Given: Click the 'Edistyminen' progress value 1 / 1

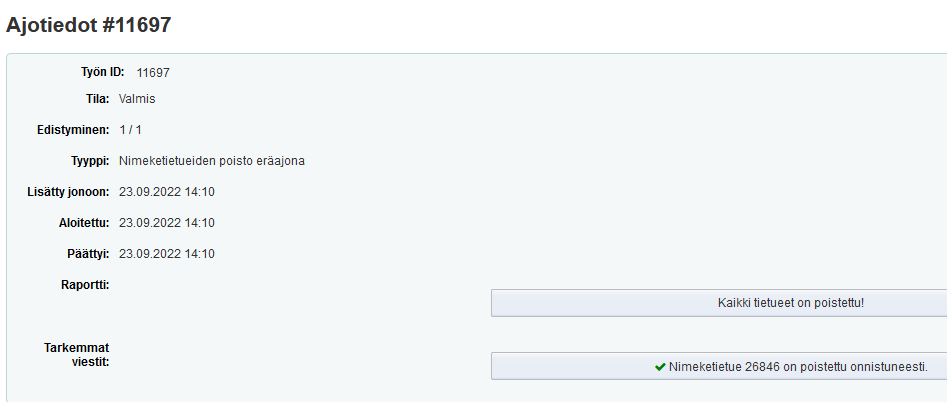Looking at the screenshot, I should coord(130,130).
